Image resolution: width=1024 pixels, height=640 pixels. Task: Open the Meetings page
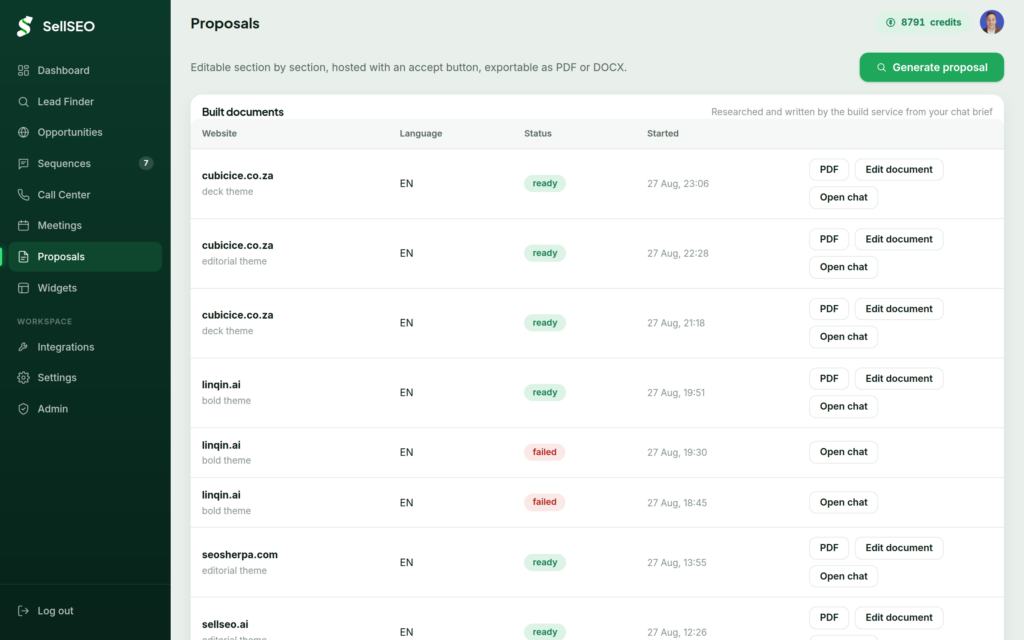[85, 226]
